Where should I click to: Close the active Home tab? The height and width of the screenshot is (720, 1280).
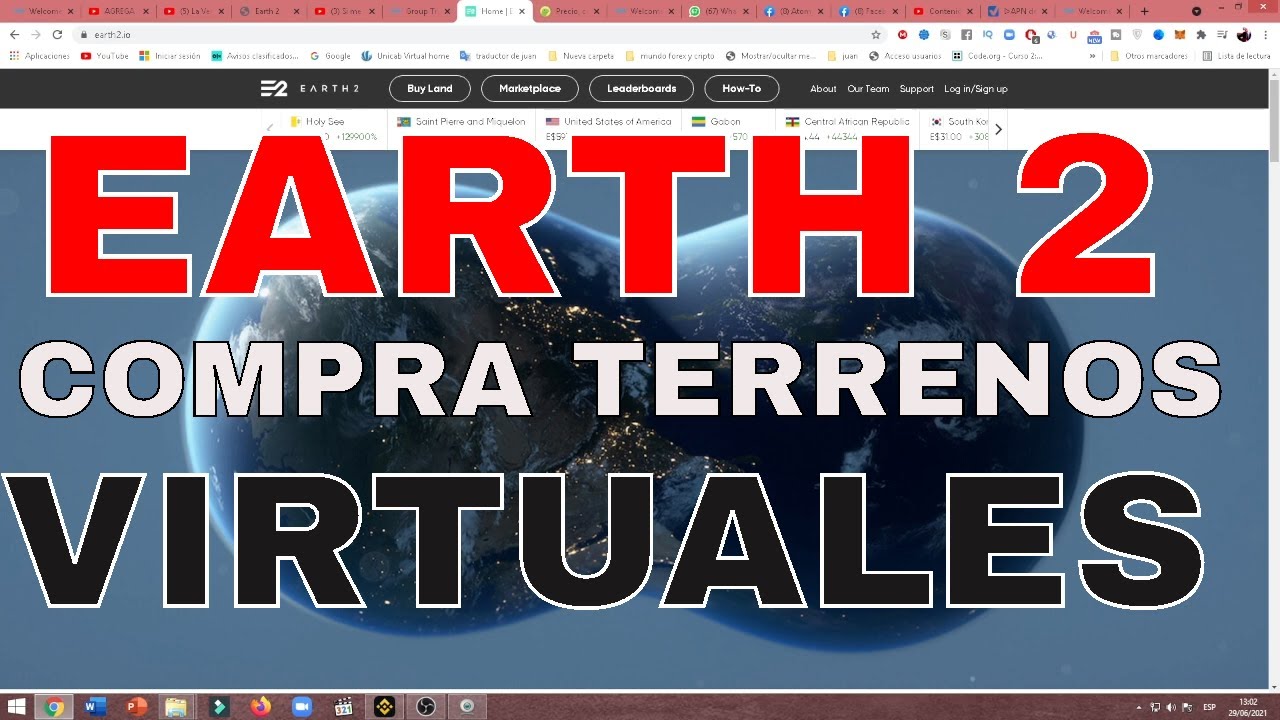pos(521,11)
